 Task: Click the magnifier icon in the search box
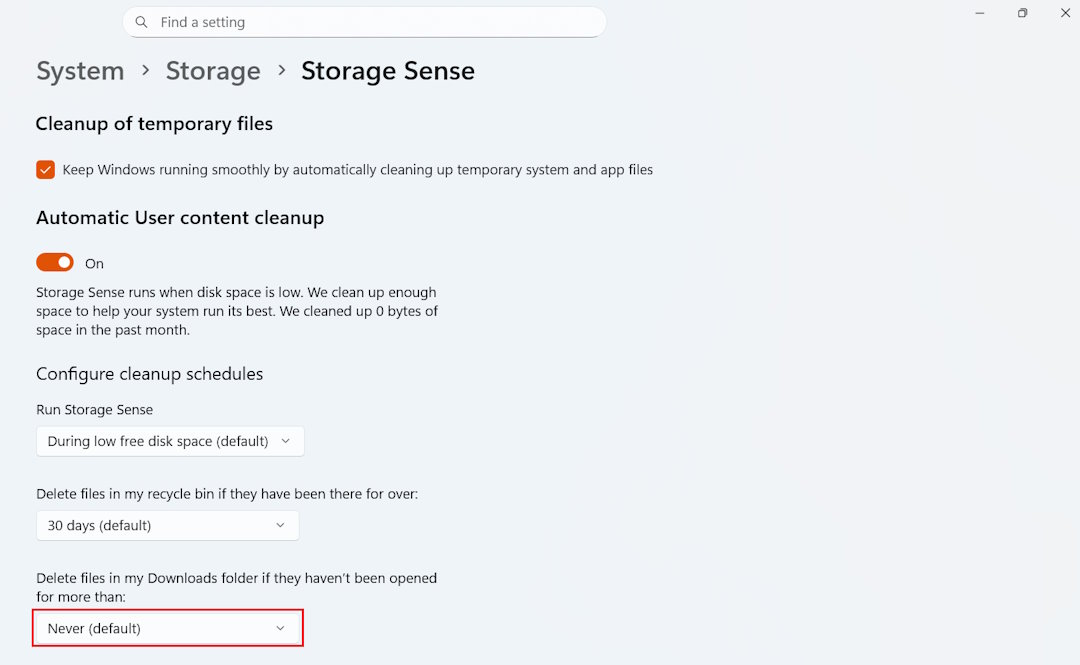coord(142,22)
